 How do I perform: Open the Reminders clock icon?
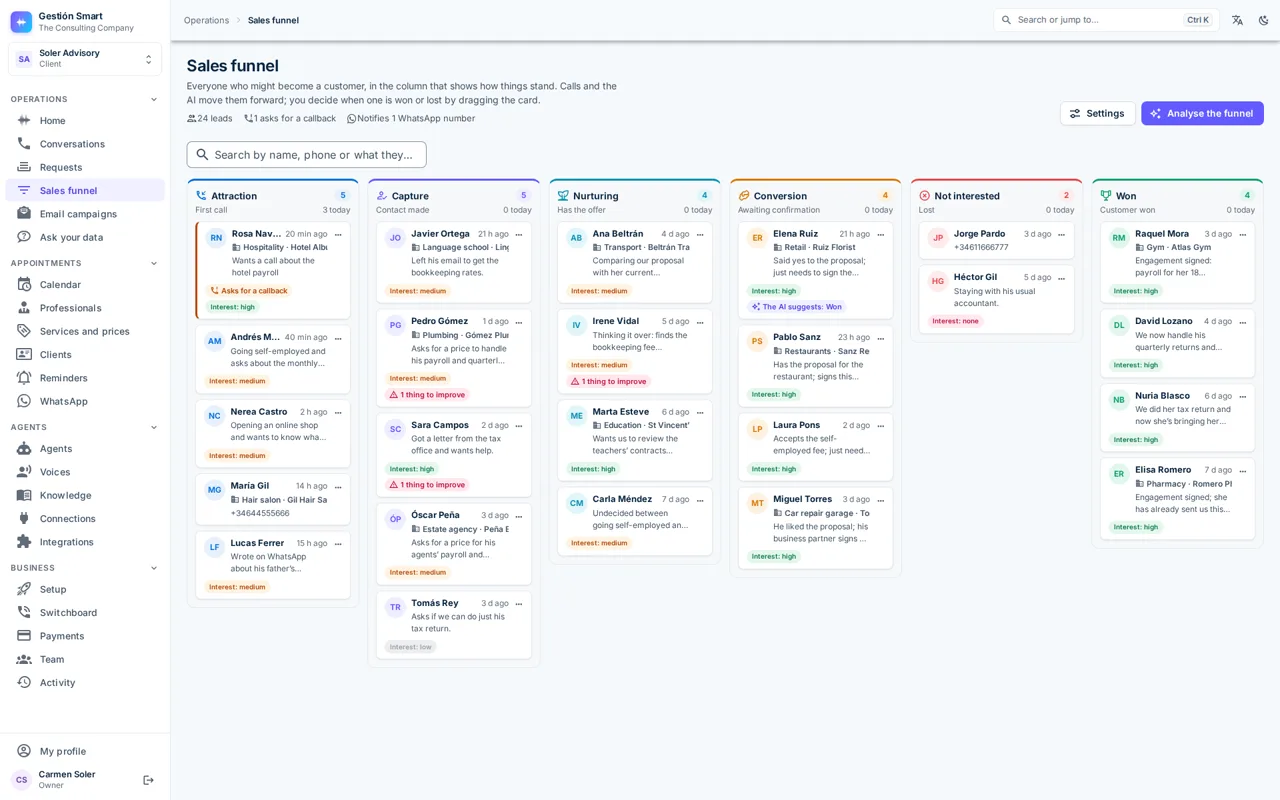pos(24,377)
